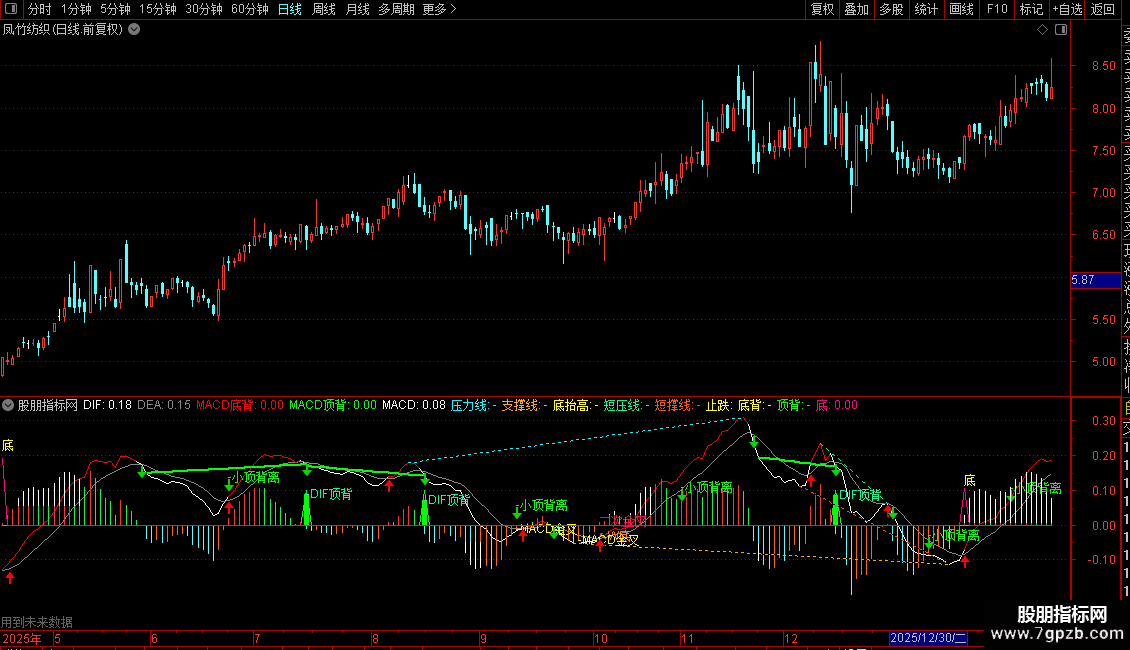Click the MACD底背: 0.00 label
This screenshot has width=1130, height=650.
pos(240,405)
